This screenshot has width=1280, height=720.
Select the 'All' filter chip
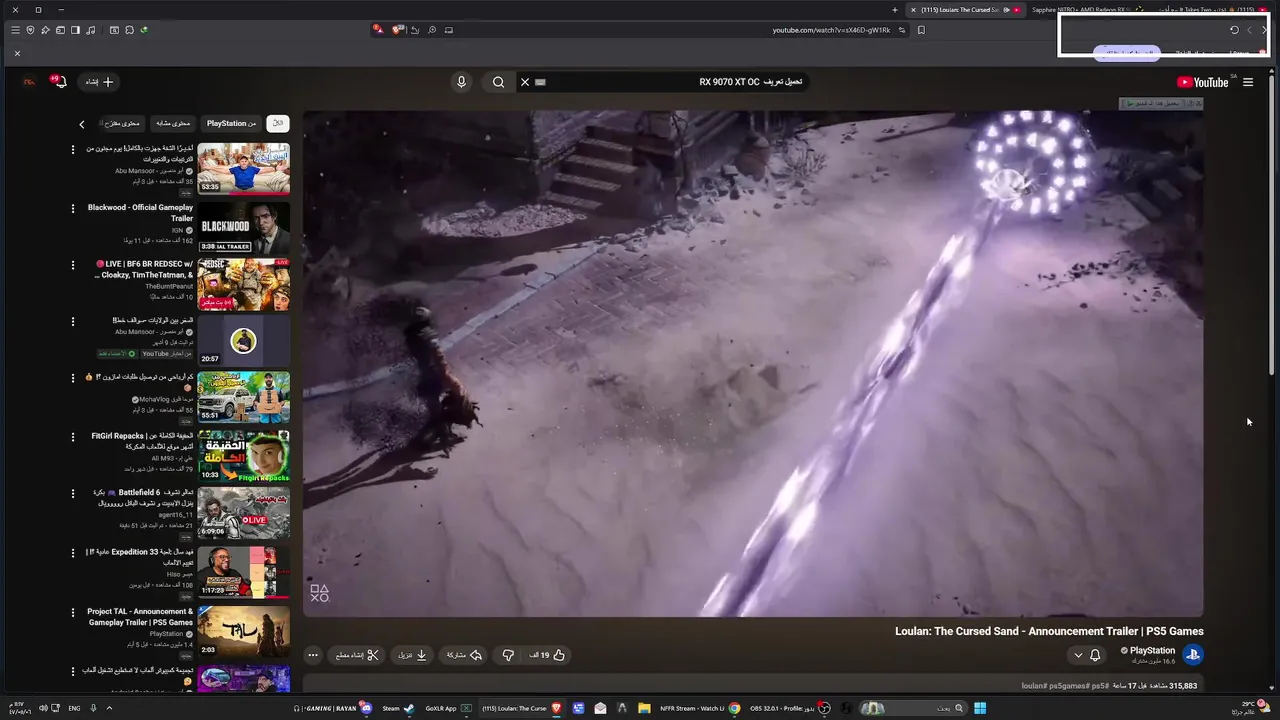pyautogui.click(x=278, y=123)
